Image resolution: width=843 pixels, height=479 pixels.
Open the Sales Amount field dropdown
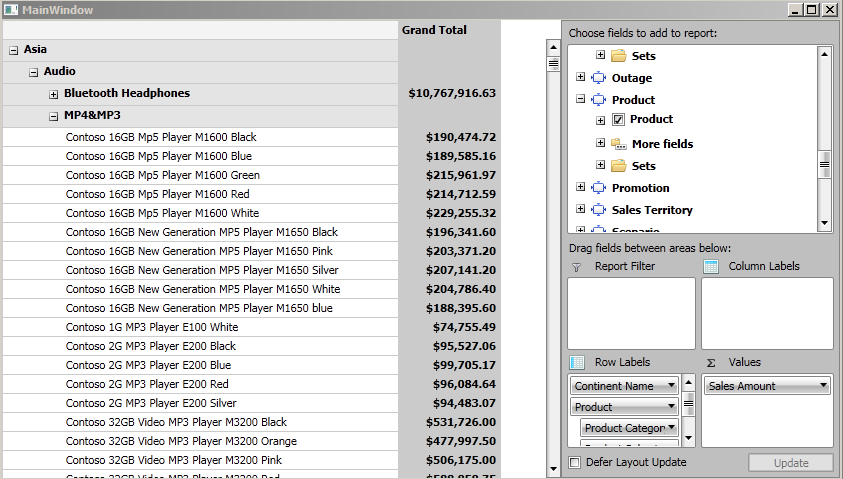tap(822, 386)
